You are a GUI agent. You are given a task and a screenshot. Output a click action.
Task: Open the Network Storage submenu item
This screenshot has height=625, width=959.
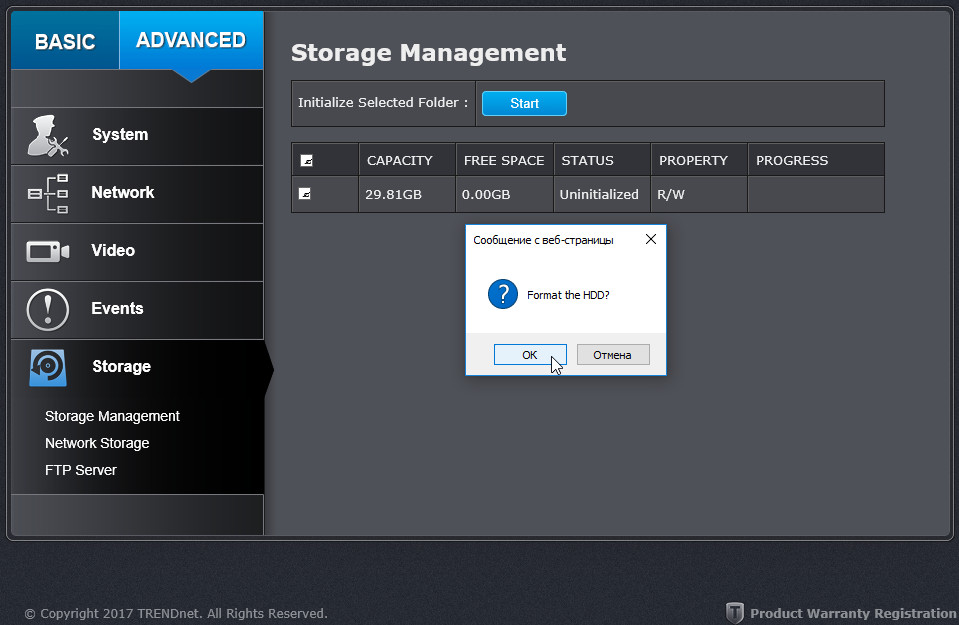97,443
